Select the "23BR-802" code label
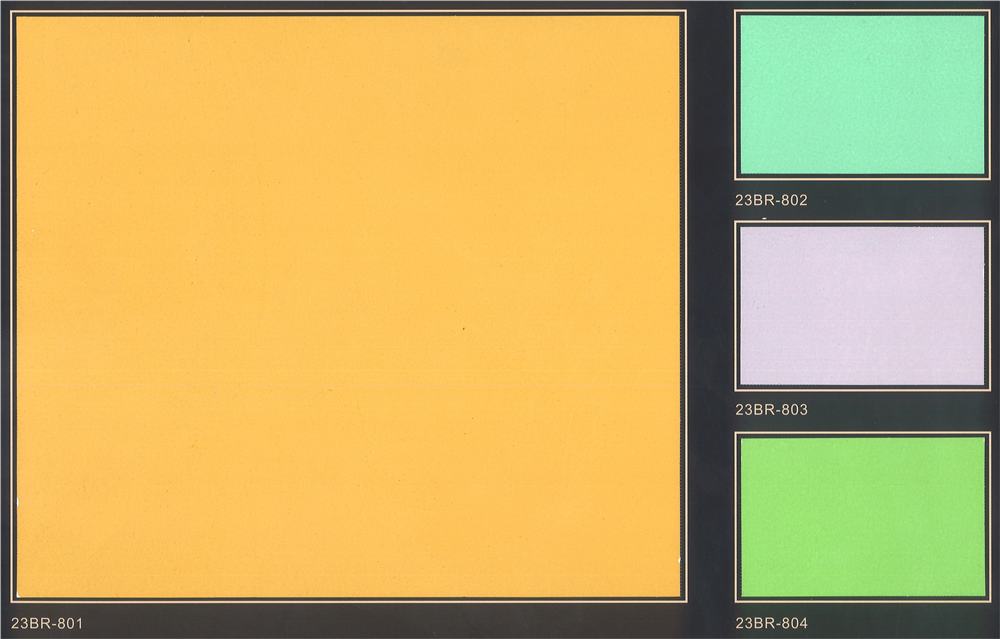 click(771, 200)
